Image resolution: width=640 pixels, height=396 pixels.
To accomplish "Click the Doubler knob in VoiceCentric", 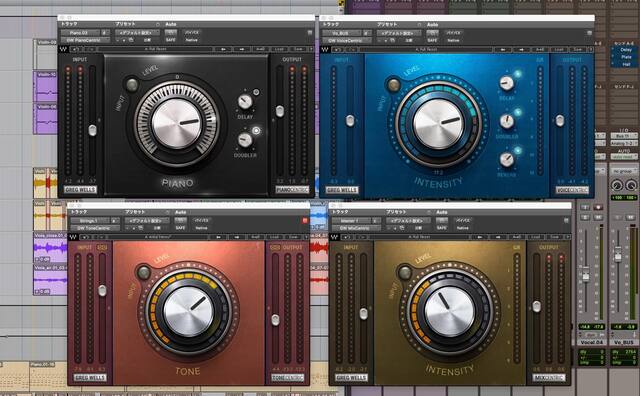I will pyautogui.click(x=507, y=121).
